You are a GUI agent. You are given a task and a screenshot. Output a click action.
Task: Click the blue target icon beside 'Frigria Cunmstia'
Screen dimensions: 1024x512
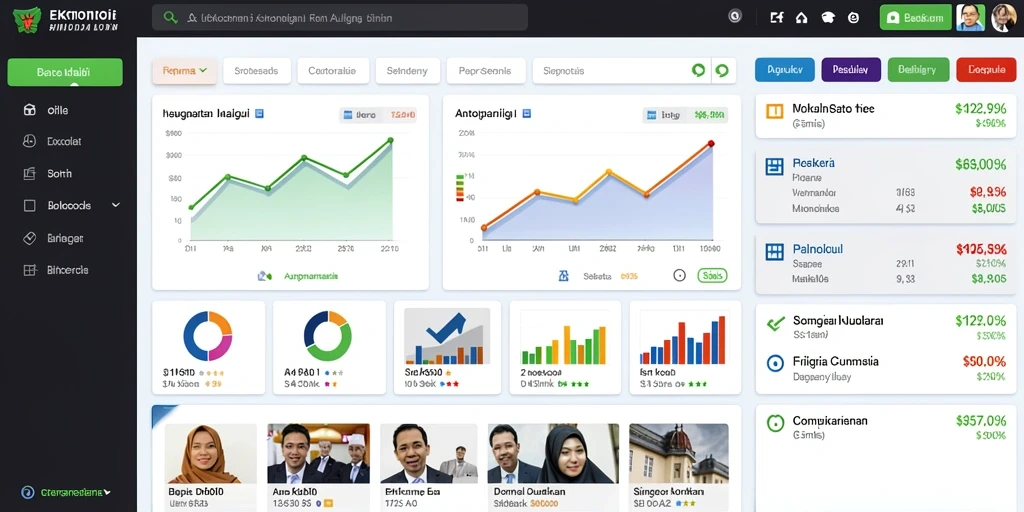[x=775, y=363]
